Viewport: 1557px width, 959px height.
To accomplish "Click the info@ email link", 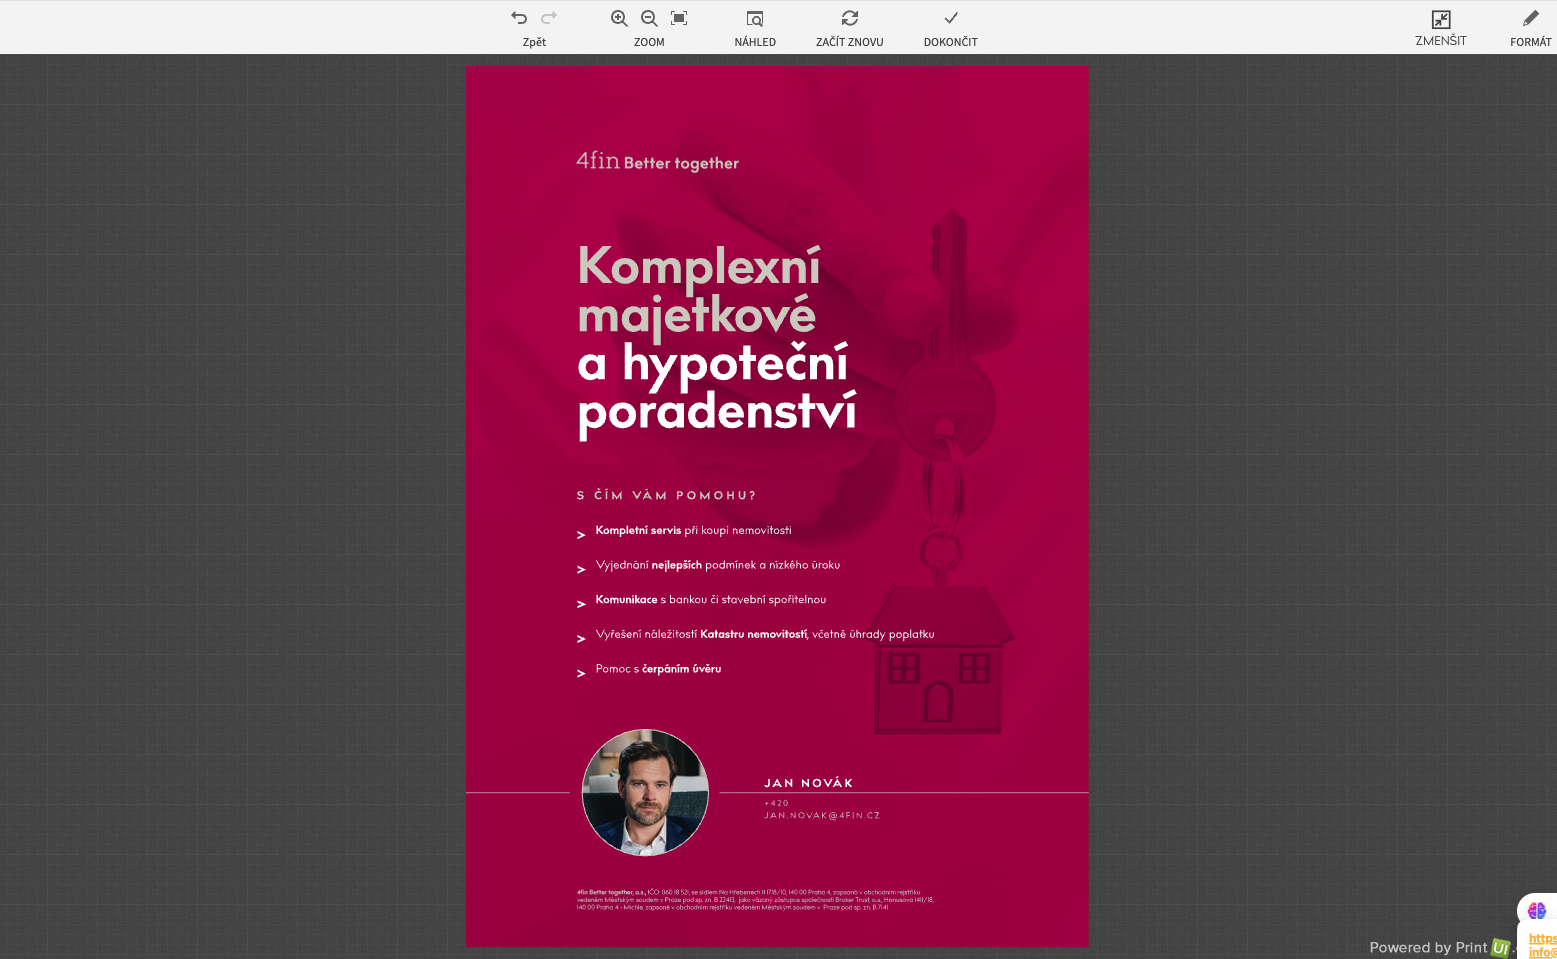I will pyautogui.click(x=1541, y=952).
